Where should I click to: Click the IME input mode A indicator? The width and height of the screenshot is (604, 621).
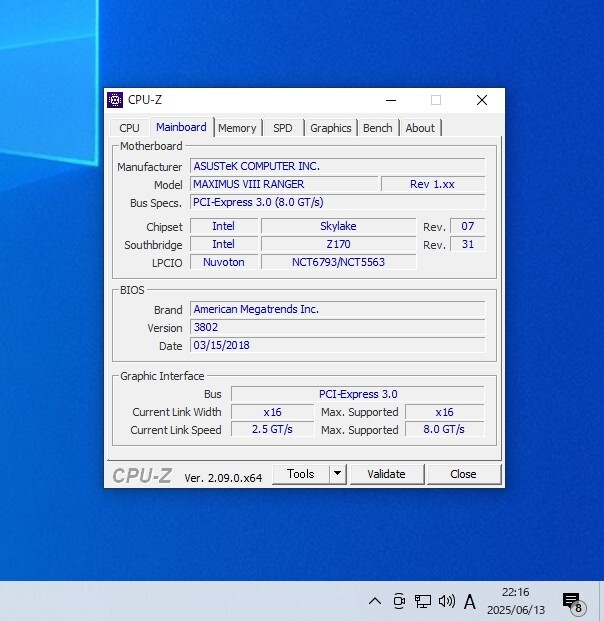pyautogui.click(x=470, y=602)
